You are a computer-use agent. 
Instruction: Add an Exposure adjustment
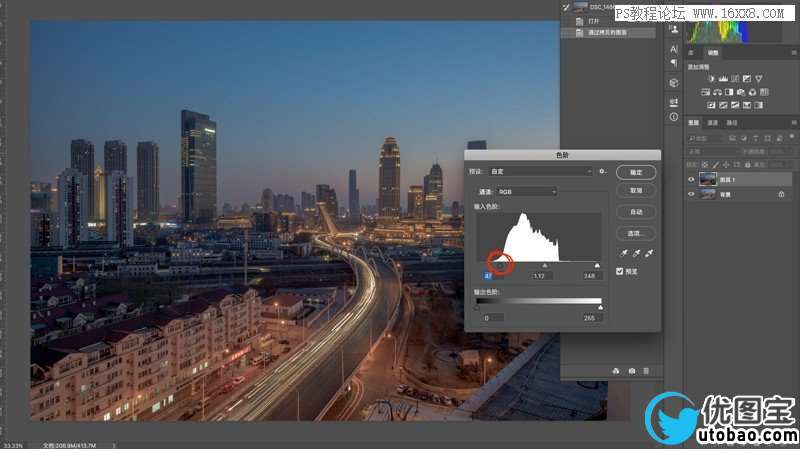(746, 79)
